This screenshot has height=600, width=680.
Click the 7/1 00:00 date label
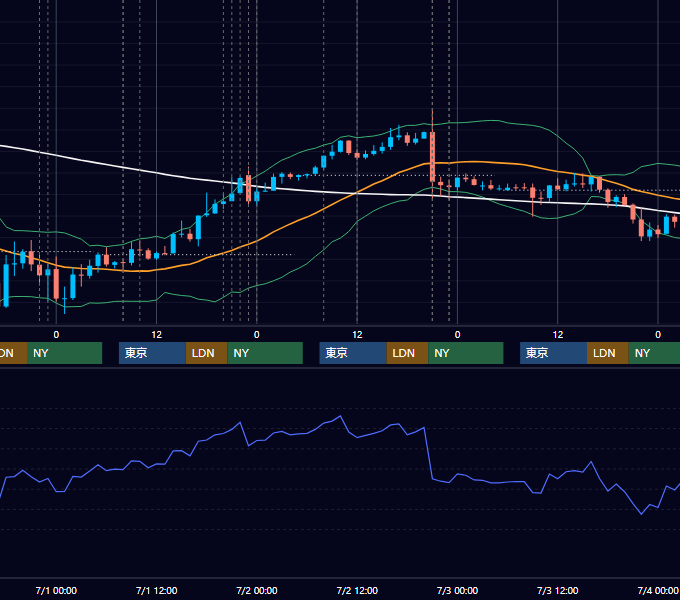coord(56,590)
